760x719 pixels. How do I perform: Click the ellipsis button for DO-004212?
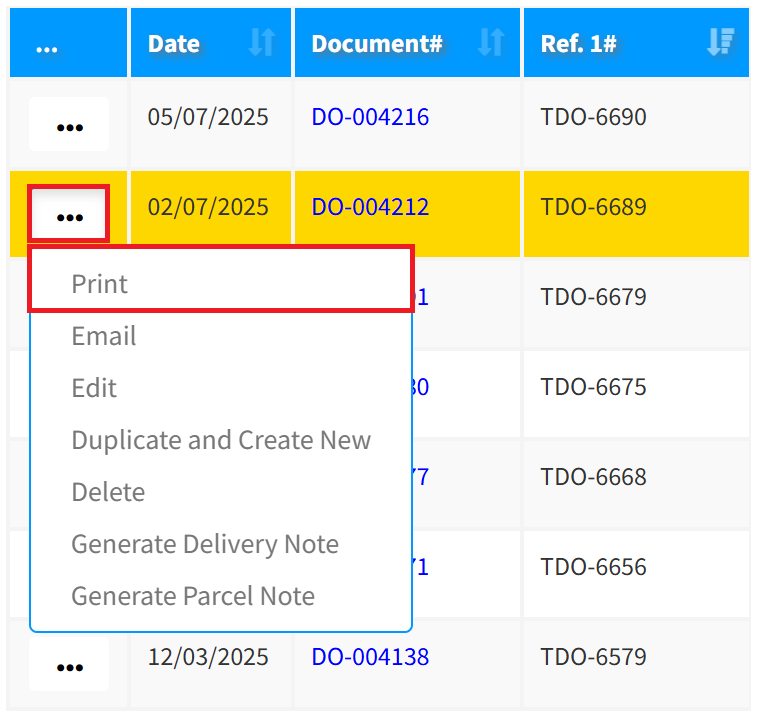click(69, 214)
